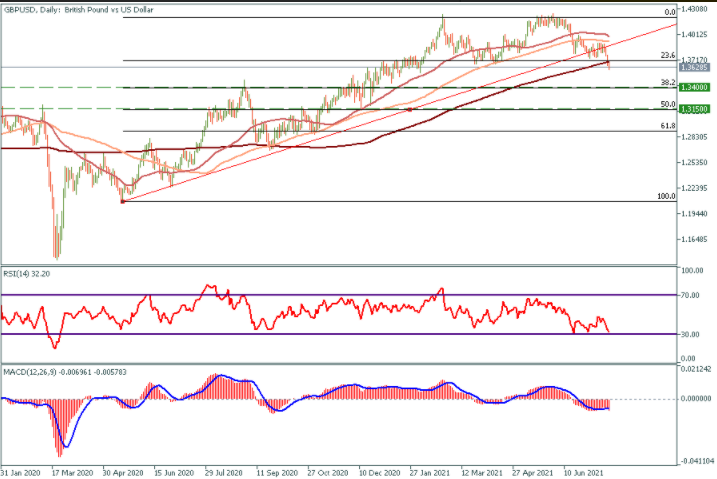Click the 1.19440 price axis value
Viewport: 717px width, 479px height.
(694, 213)
